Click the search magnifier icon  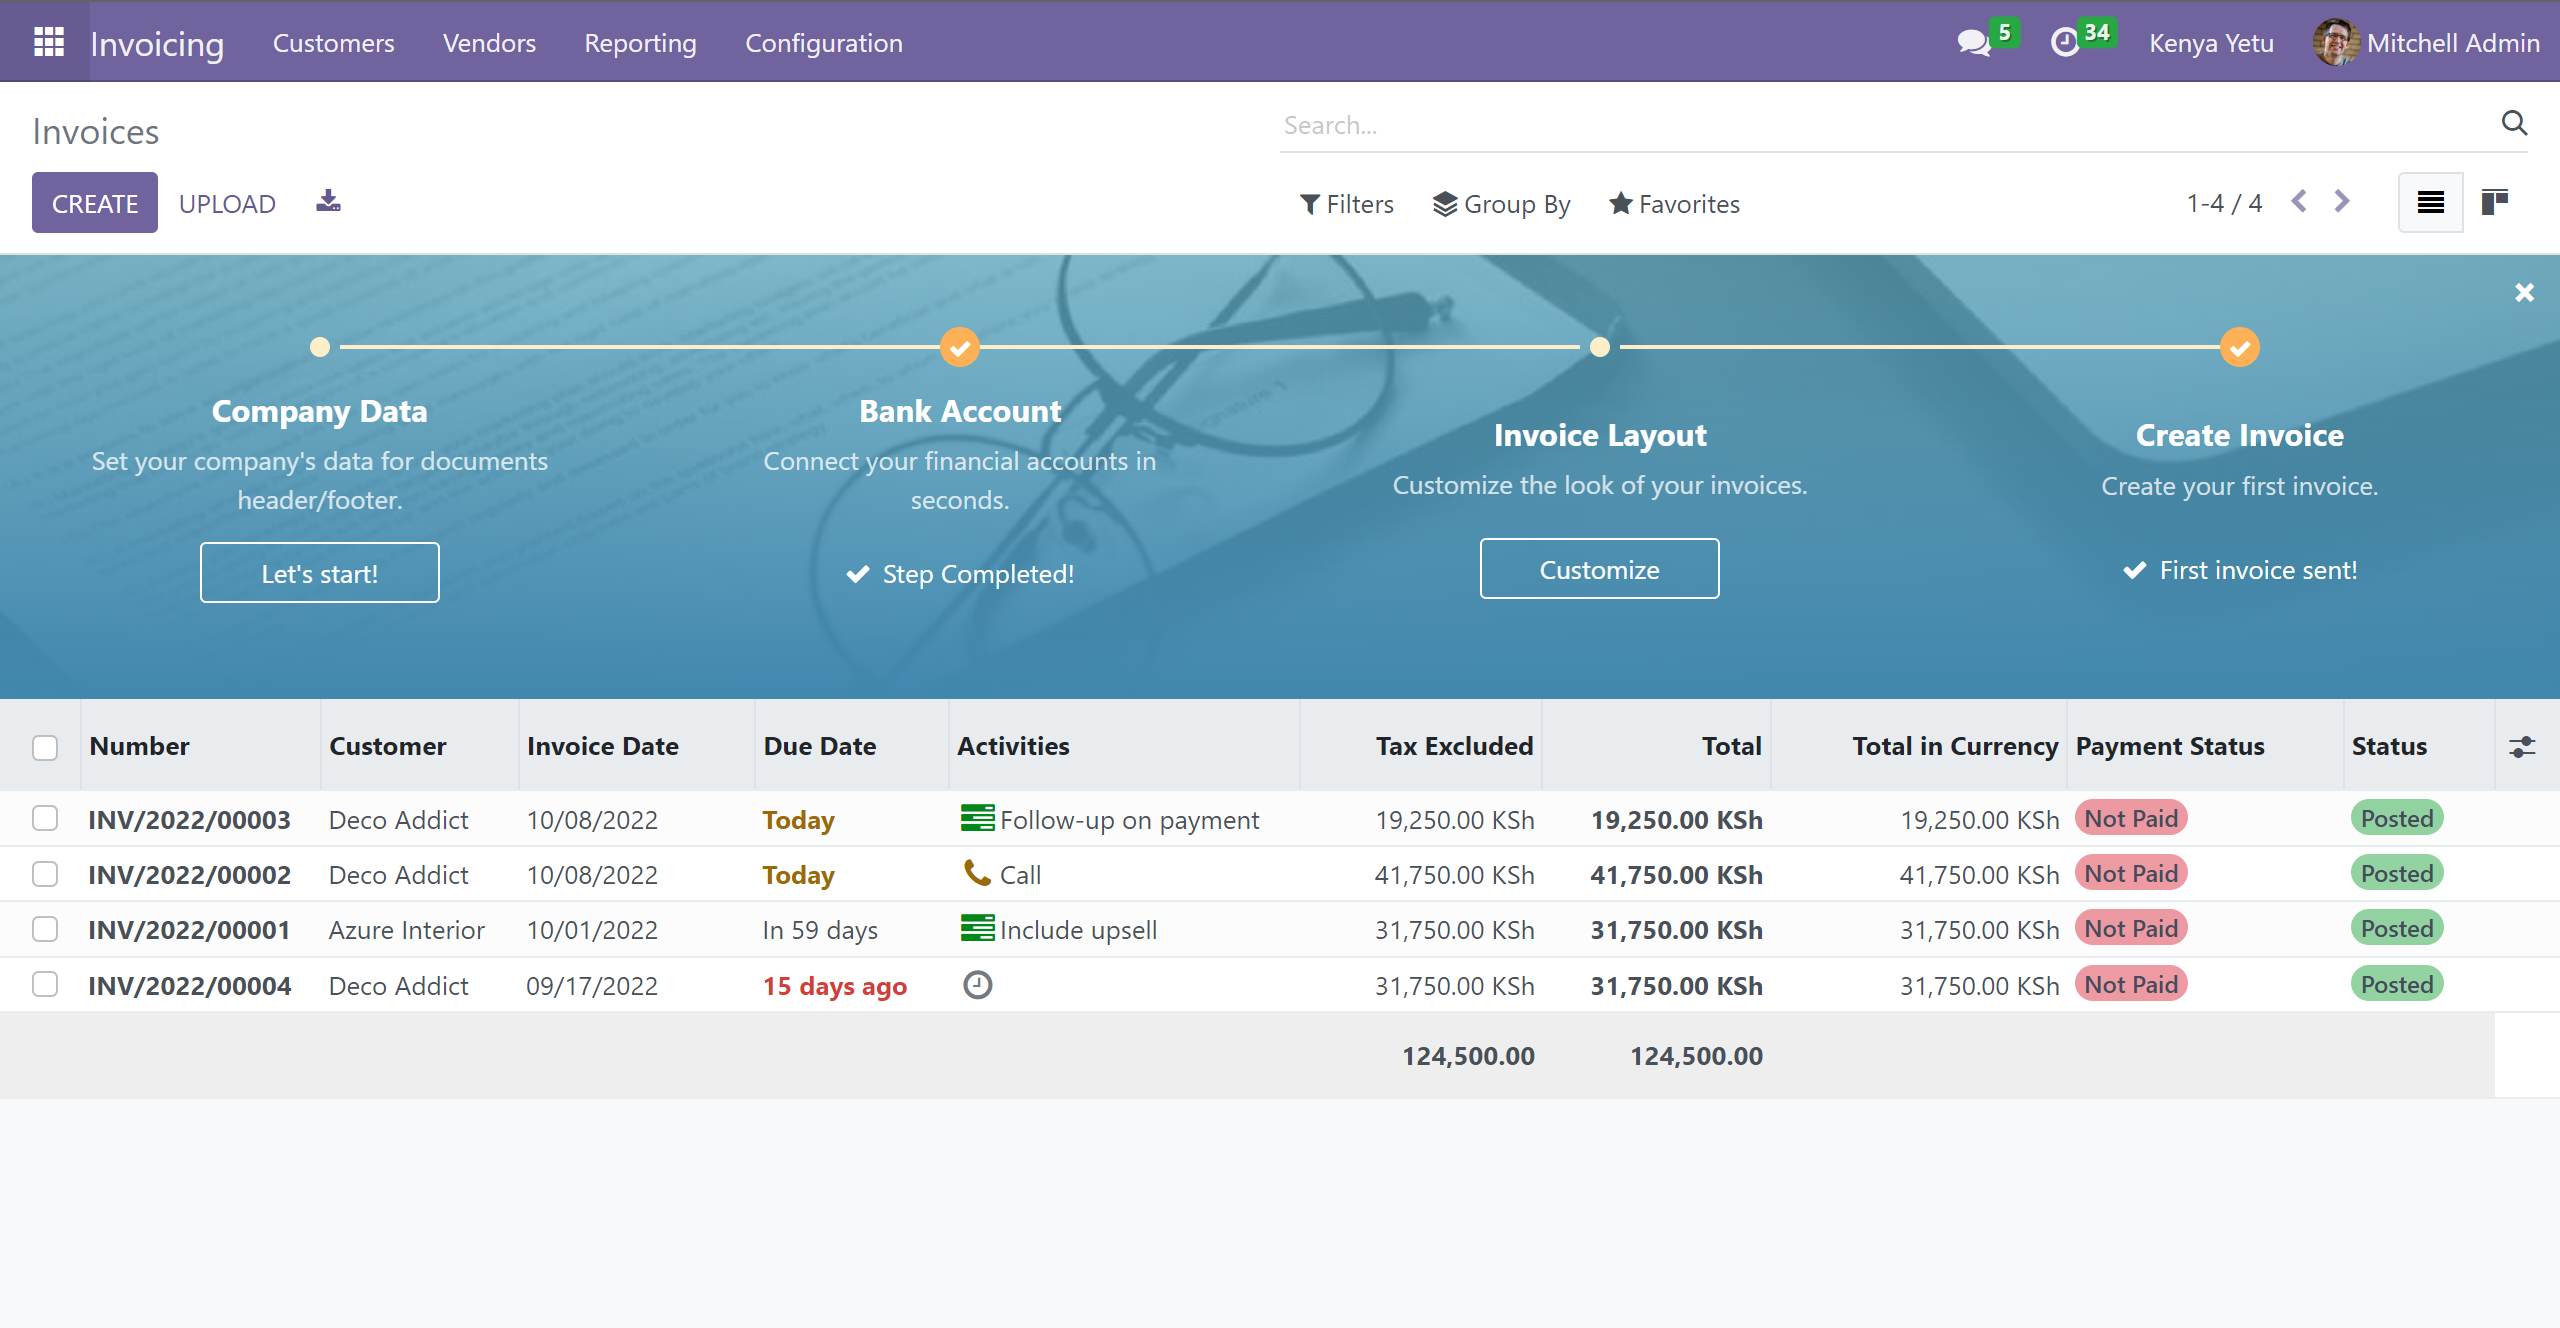2514,123
